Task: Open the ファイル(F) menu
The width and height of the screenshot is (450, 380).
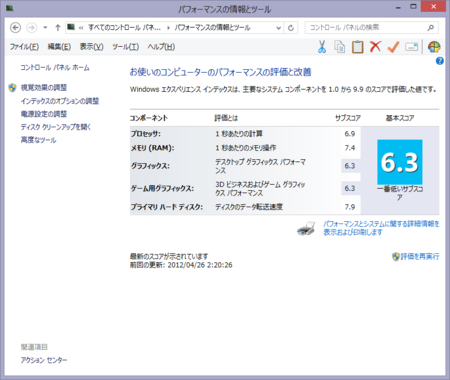Action: [24, 47]
